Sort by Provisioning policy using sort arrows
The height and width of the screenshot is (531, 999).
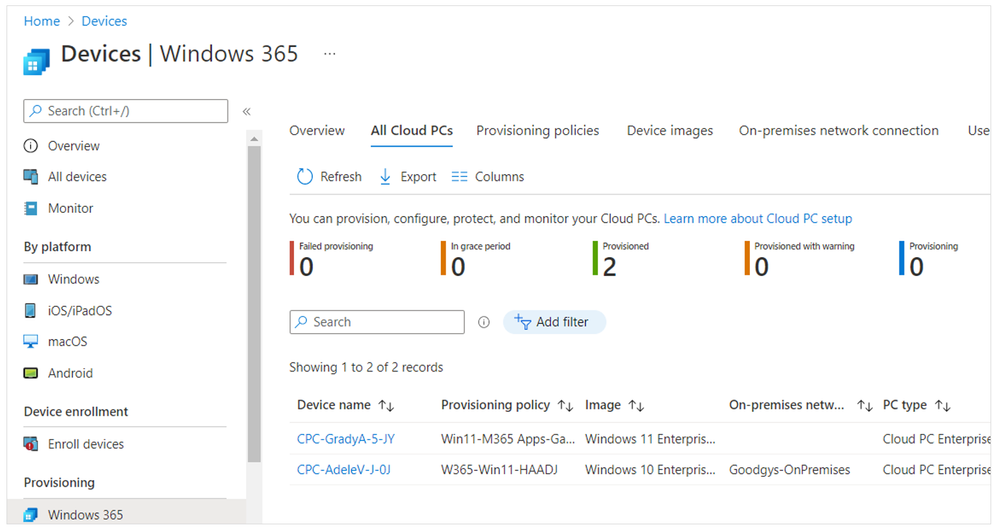click(x=565, y=405)
